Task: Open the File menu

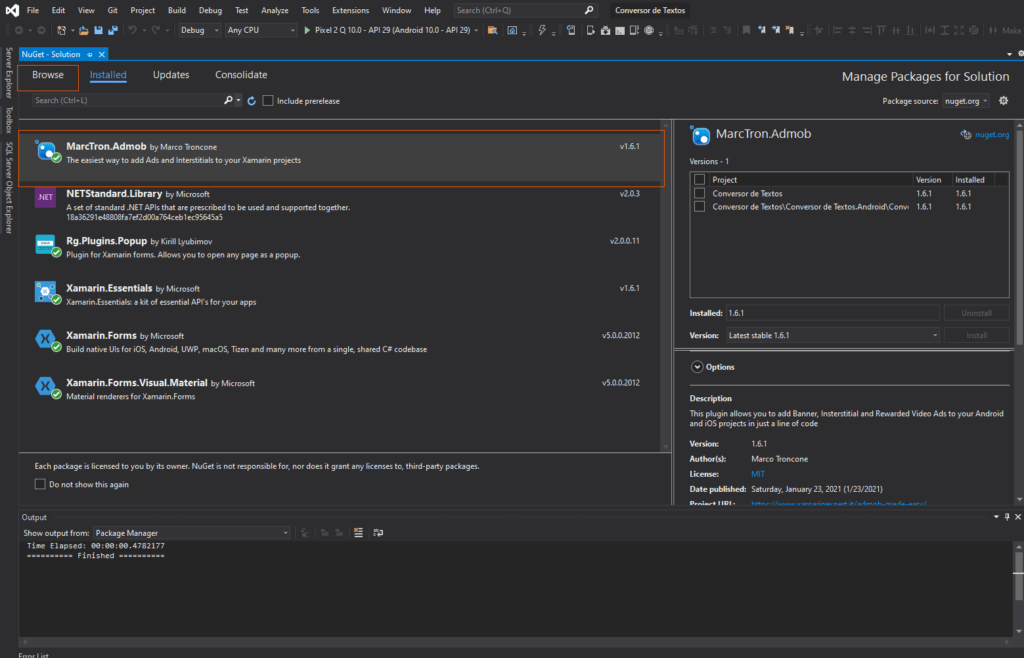Action: 33,10
